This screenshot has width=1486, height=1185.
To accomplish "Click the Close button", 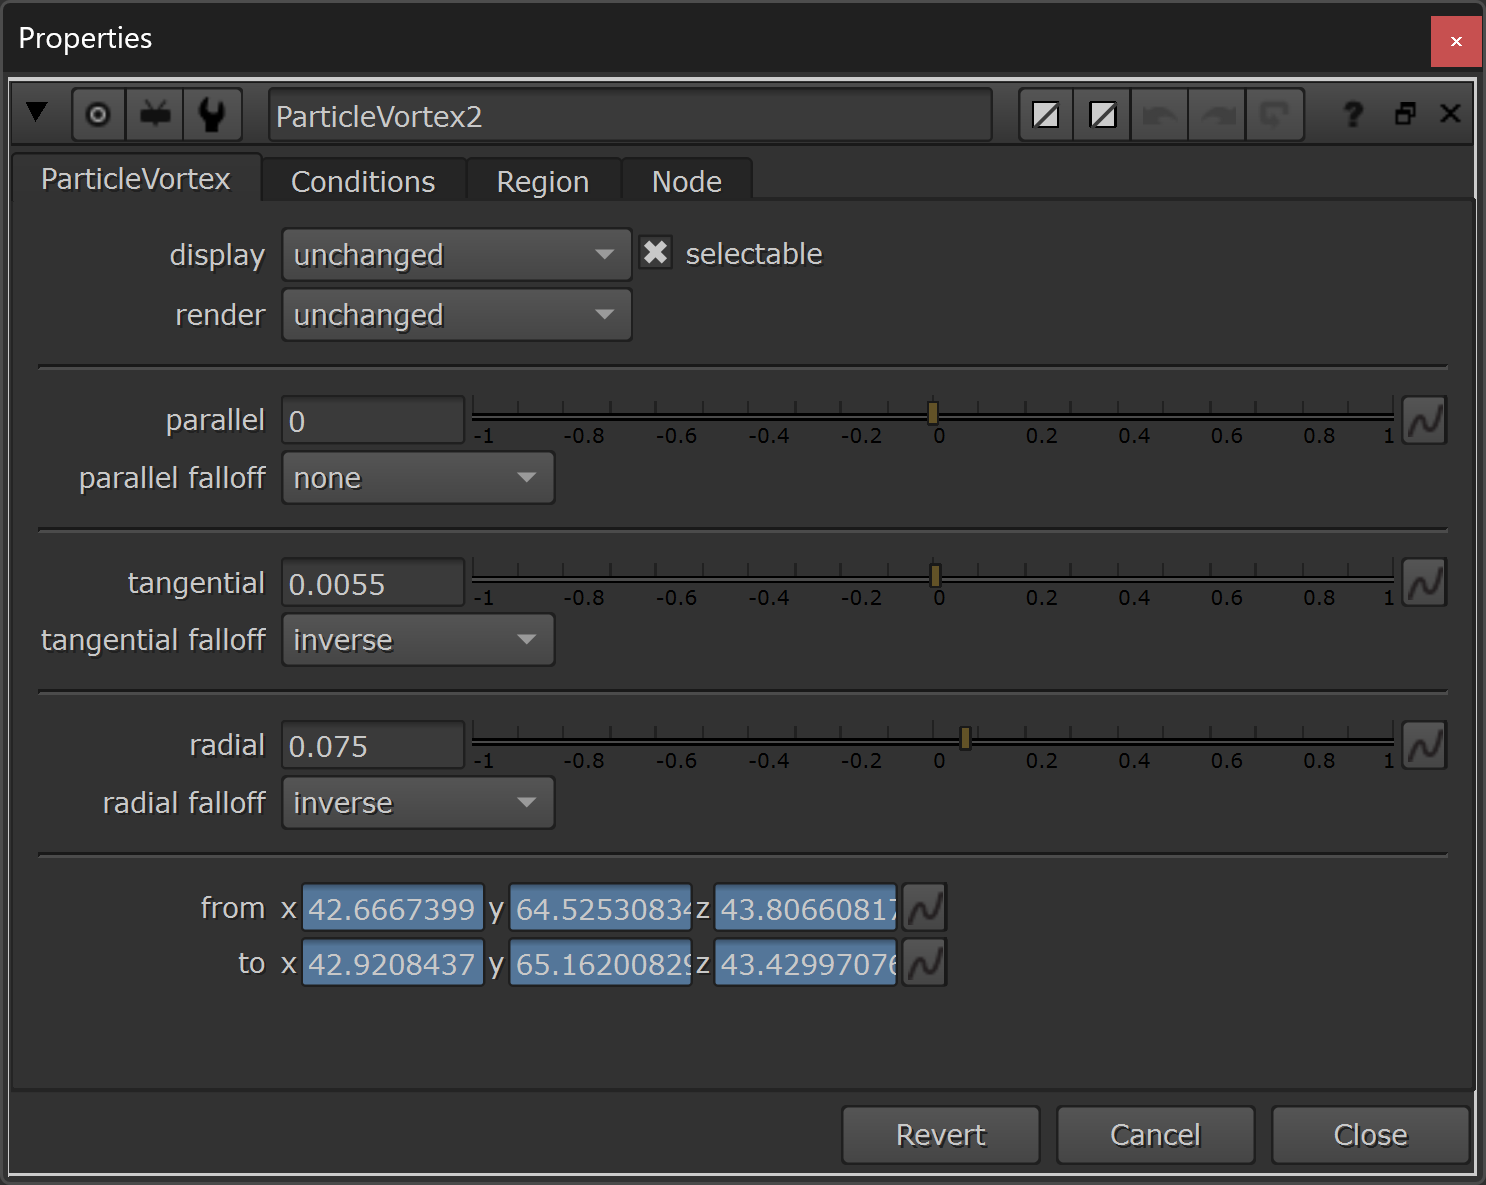I will click(1370, 1135).
